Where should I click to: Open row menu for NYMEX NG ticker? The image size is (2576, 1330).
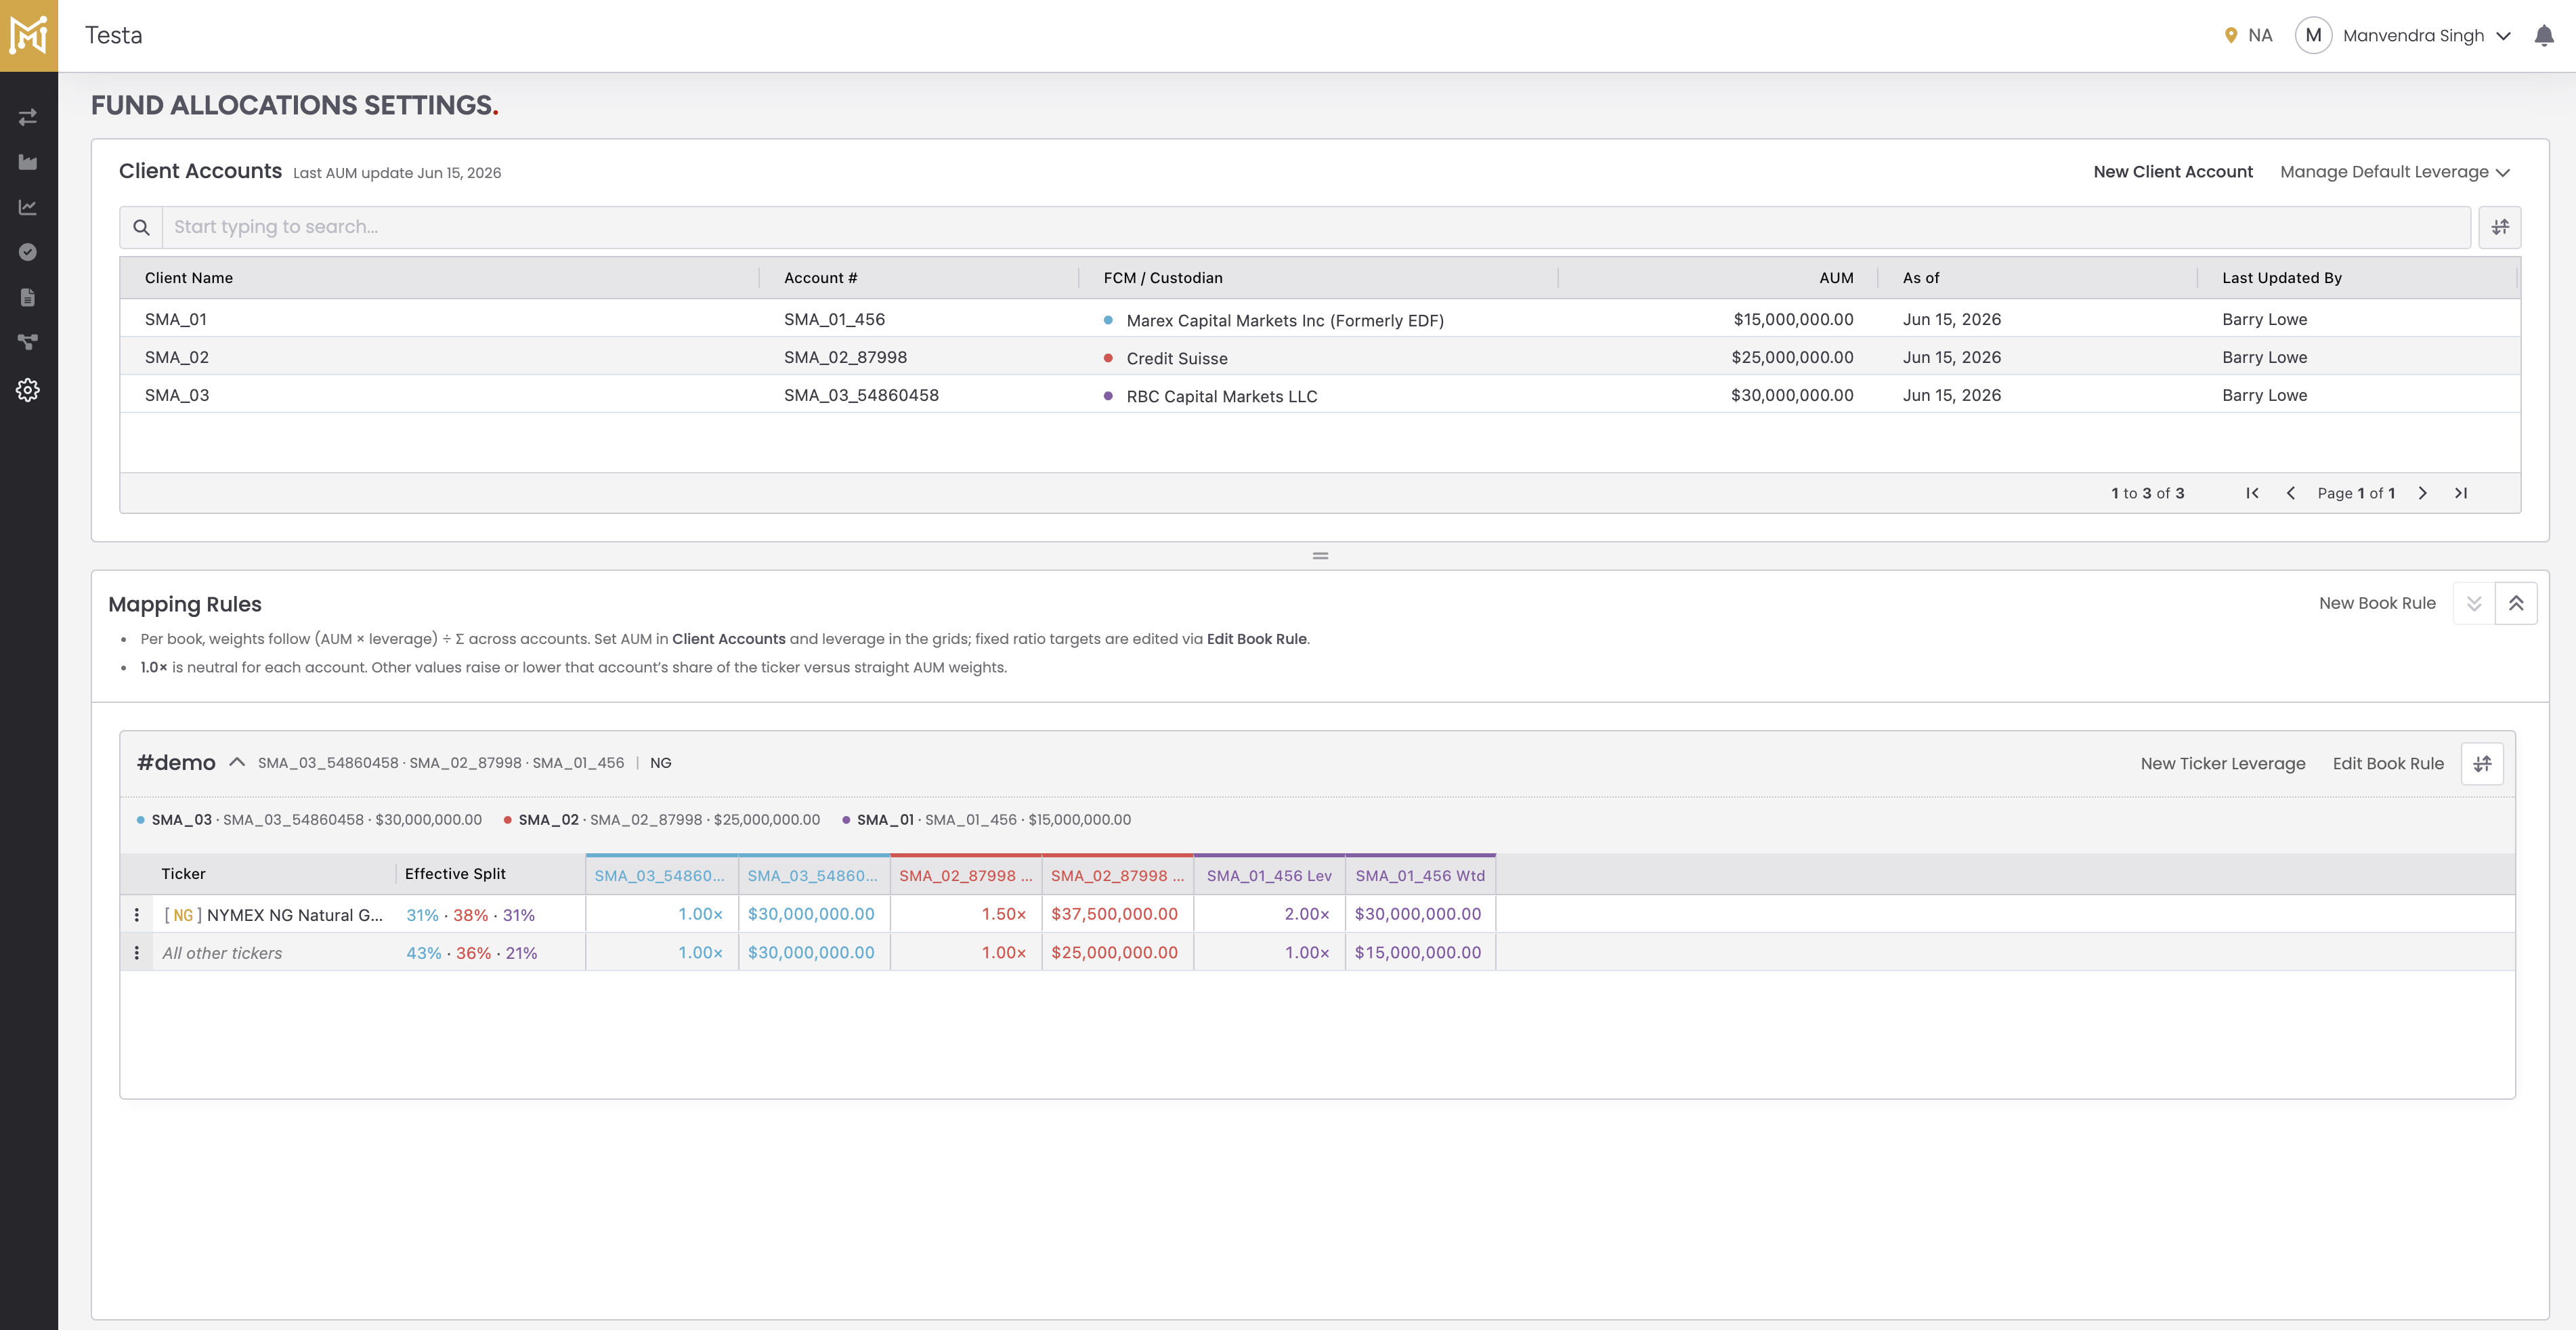point(137,915)
